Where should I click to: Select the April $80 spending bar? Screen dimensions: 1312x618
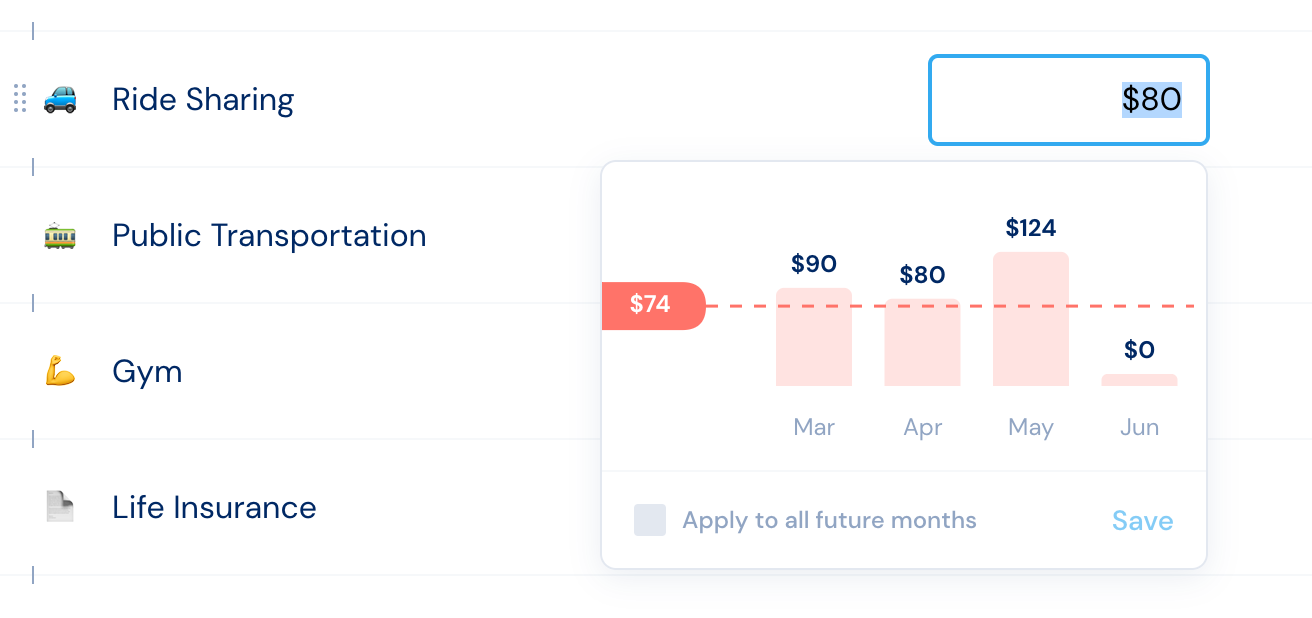pyautogui.click(x=922, y=342)
